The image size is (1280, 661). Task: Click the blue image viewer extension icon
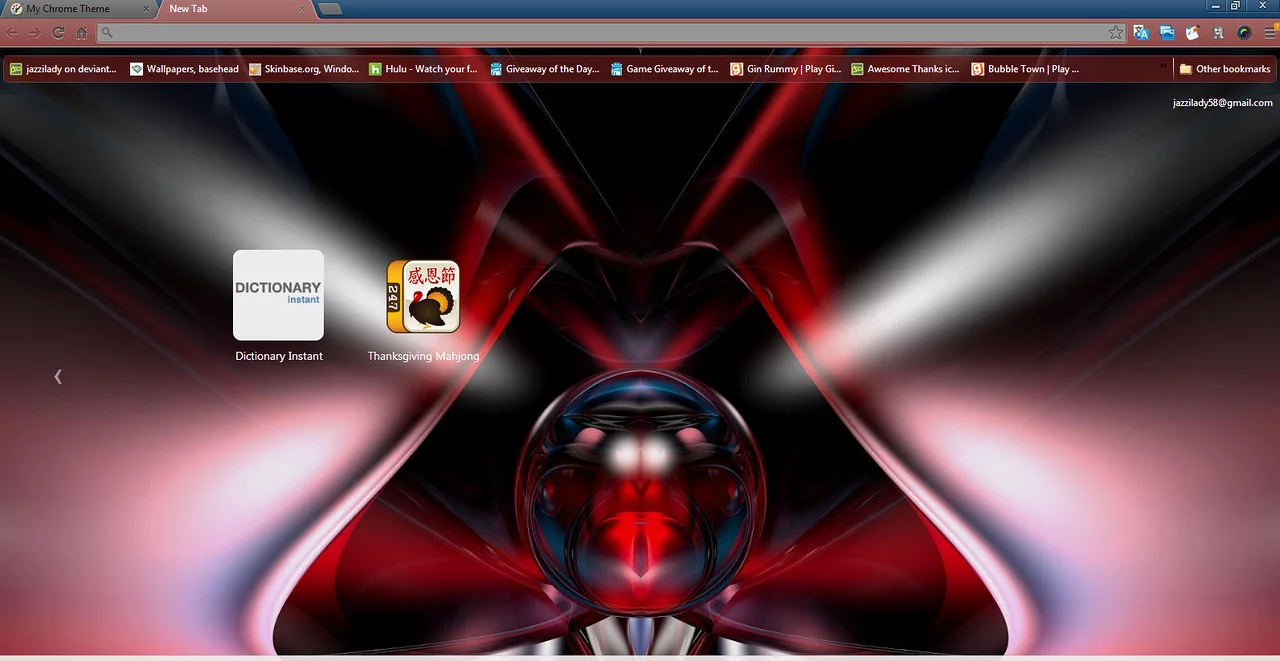(1167, 33)
